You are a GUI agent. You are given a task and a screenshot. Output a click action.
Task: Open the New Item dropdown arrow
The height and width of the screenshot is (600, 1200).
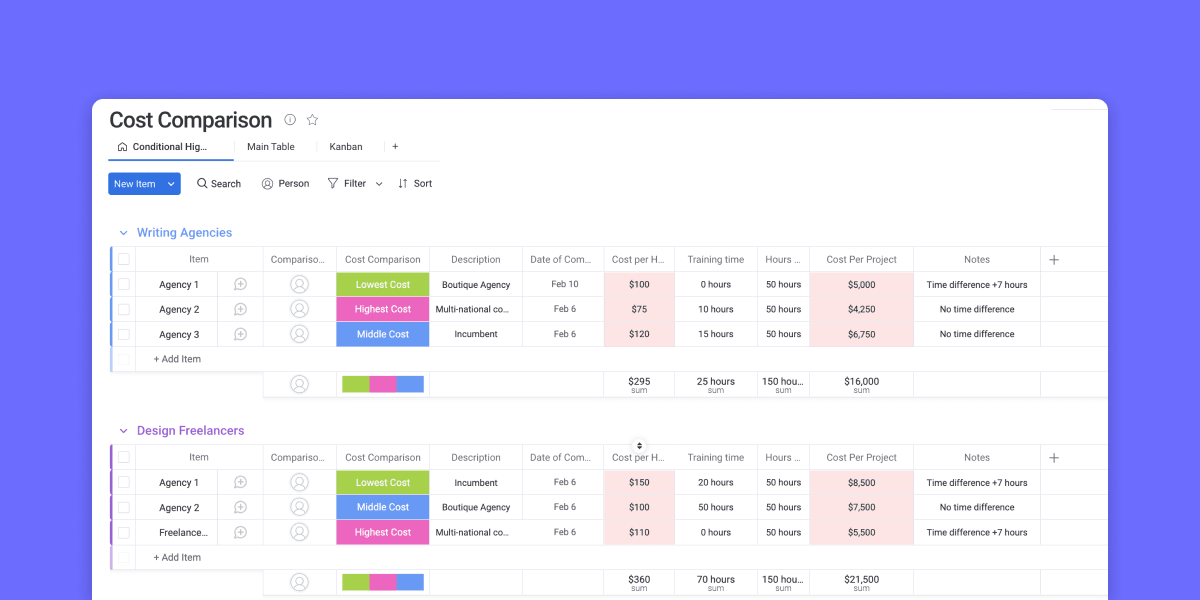tap(170, 183)
